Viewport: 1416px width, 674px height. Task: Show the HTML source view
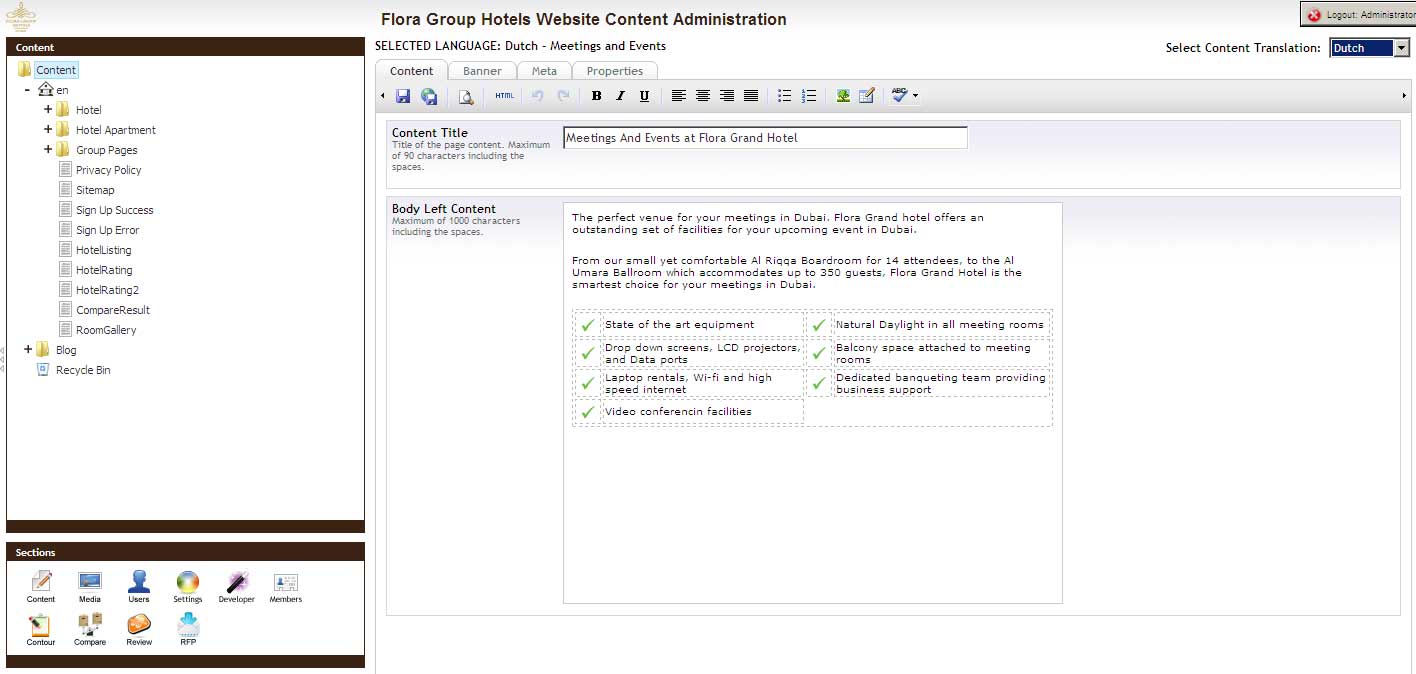click(x=504, y=96)
